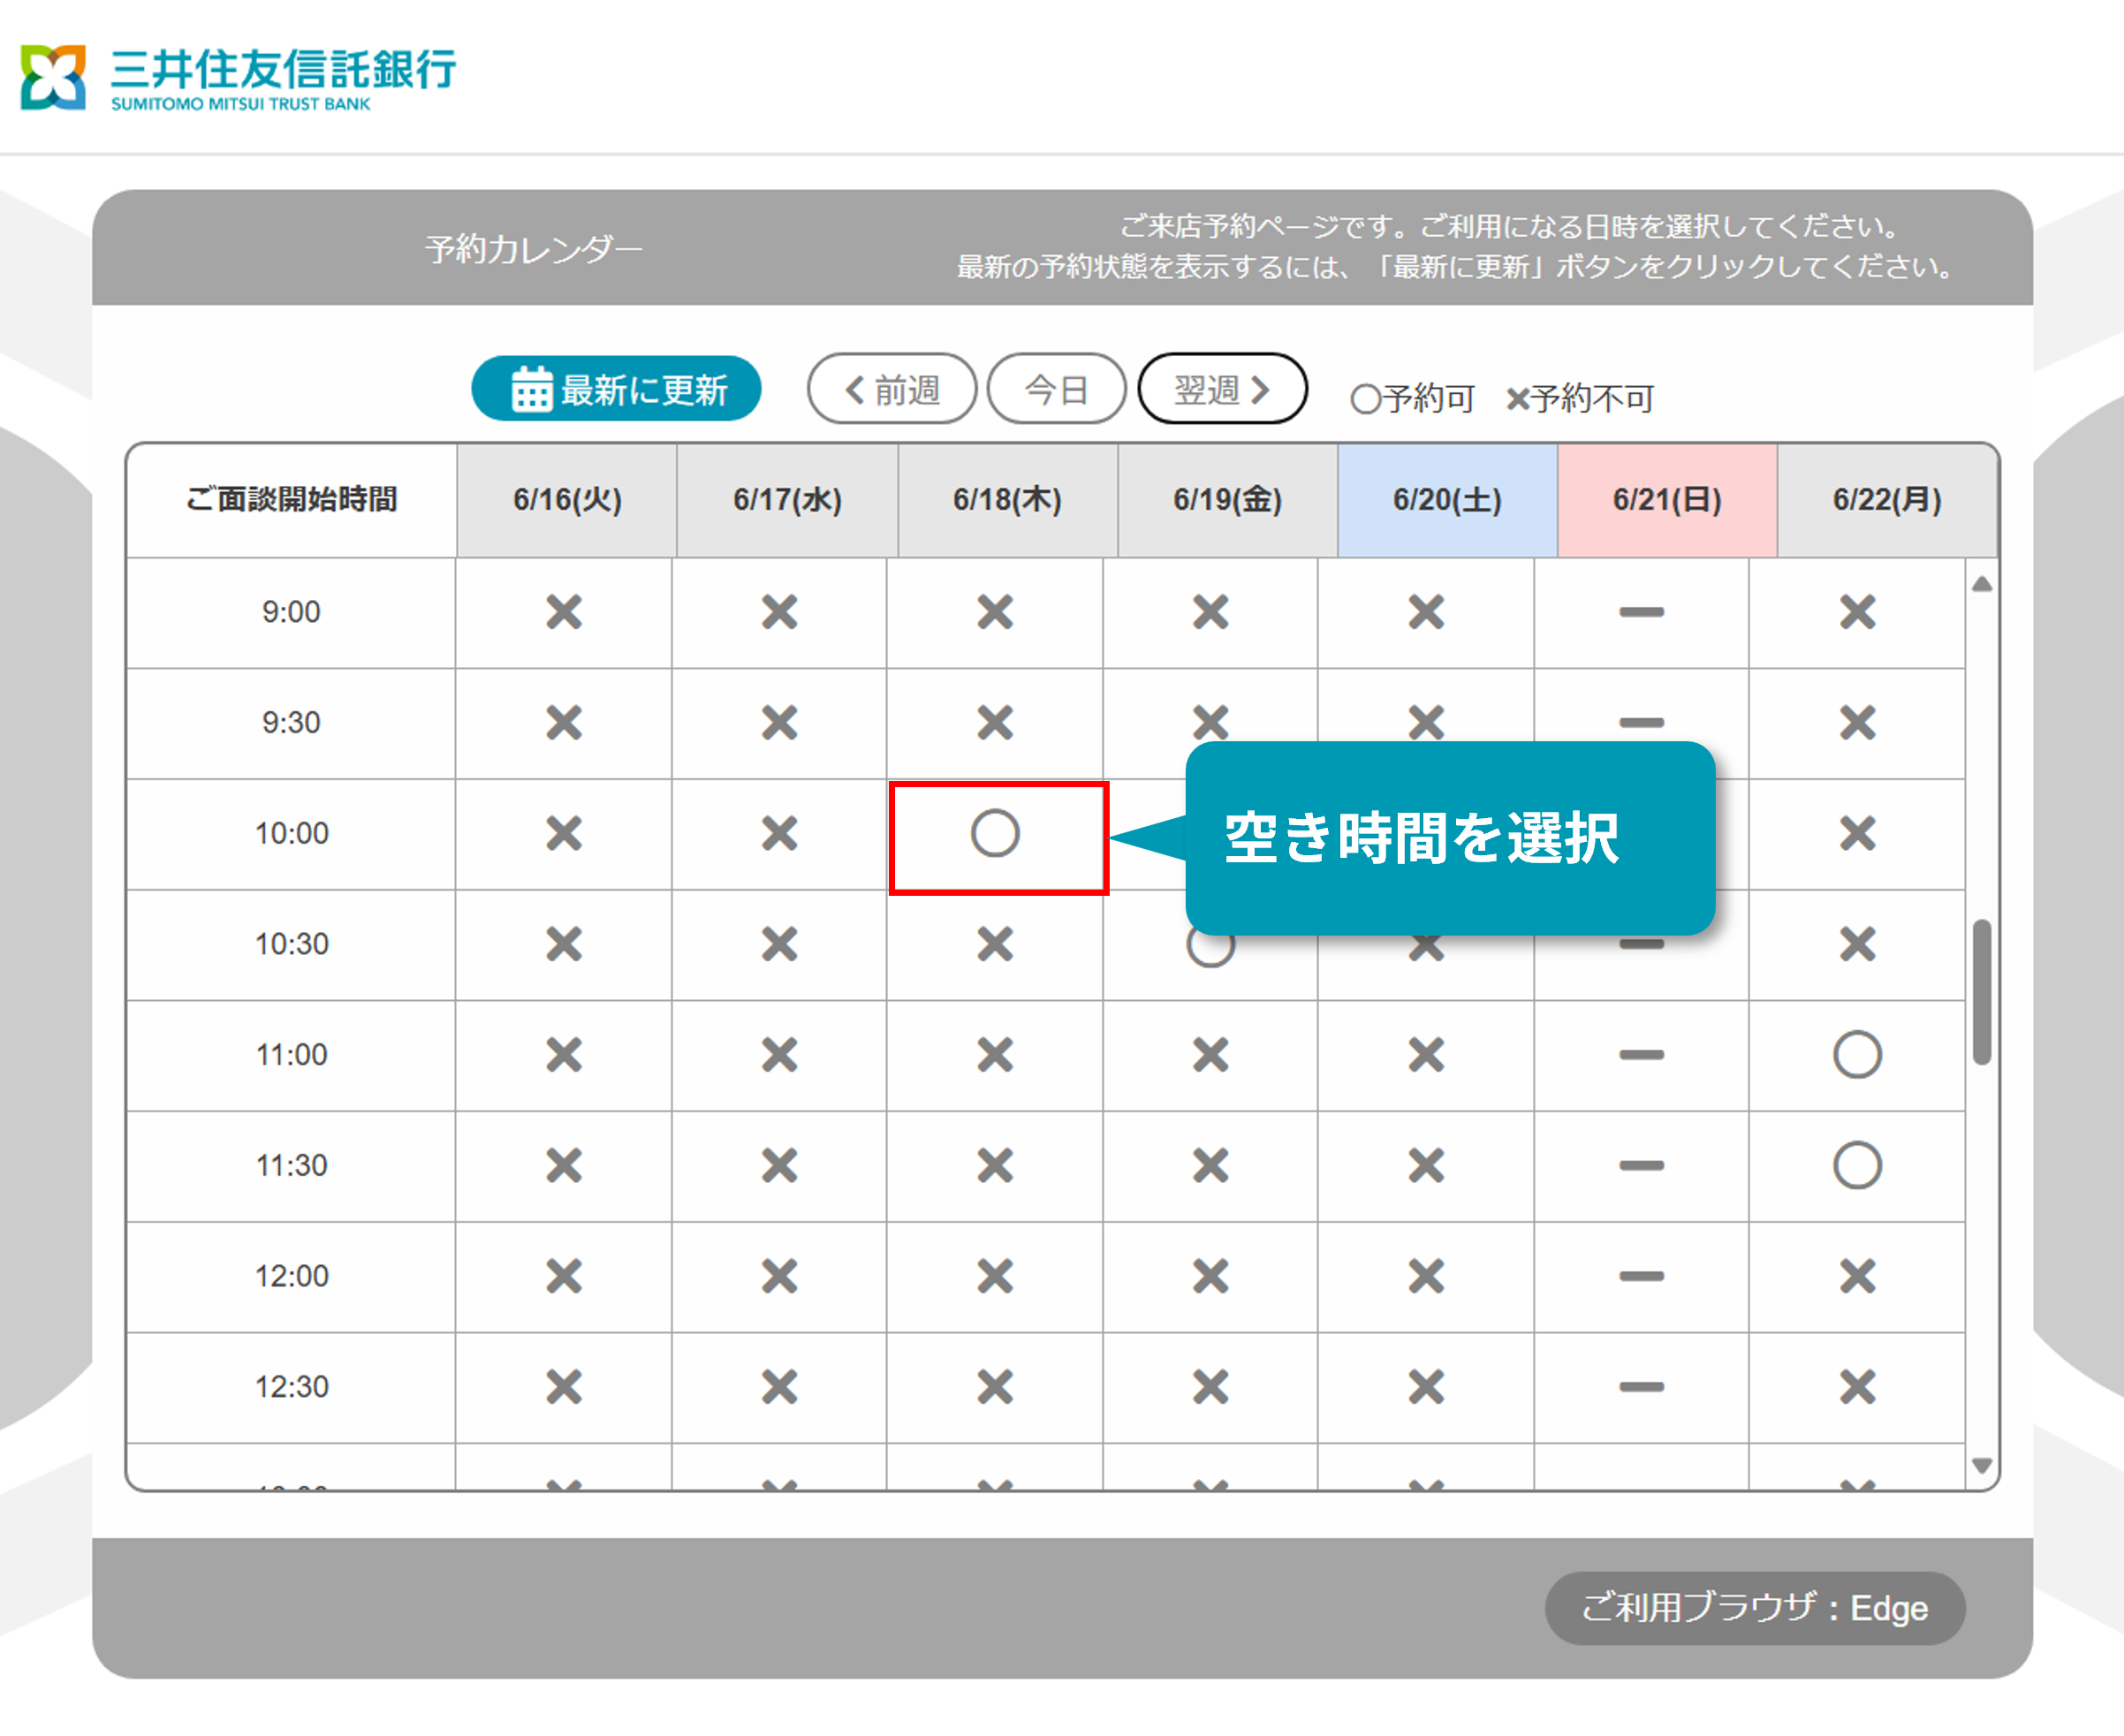Click the scrollbar up arrow in calendar
Screen dimensions: 2124x1736
point(1981,585)
